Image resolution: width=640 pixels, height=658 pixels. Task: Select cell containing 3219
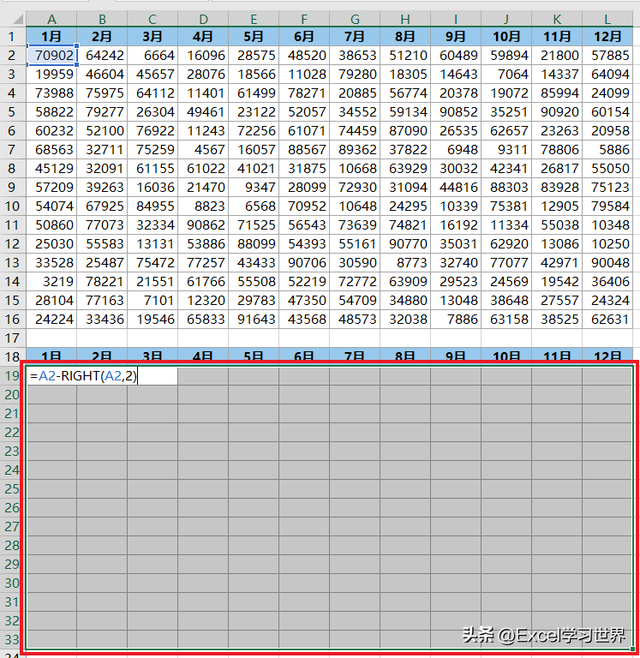pyautogui.click(x=51, y=281)
